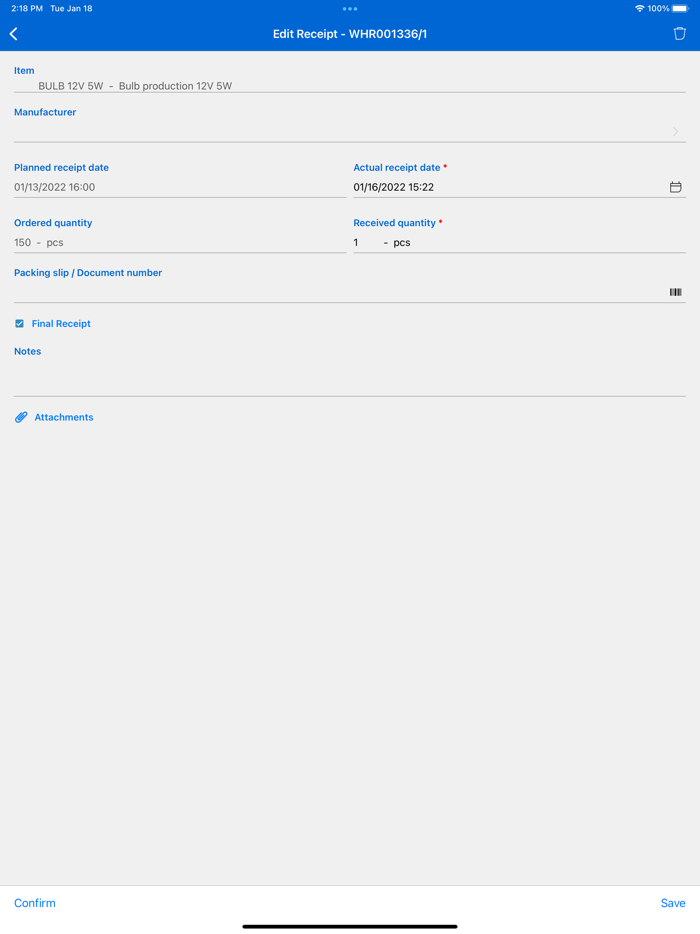Tap the barcode scanner icon for packing slip
This screenshot has width=700, height=934.
coord(675,292)
